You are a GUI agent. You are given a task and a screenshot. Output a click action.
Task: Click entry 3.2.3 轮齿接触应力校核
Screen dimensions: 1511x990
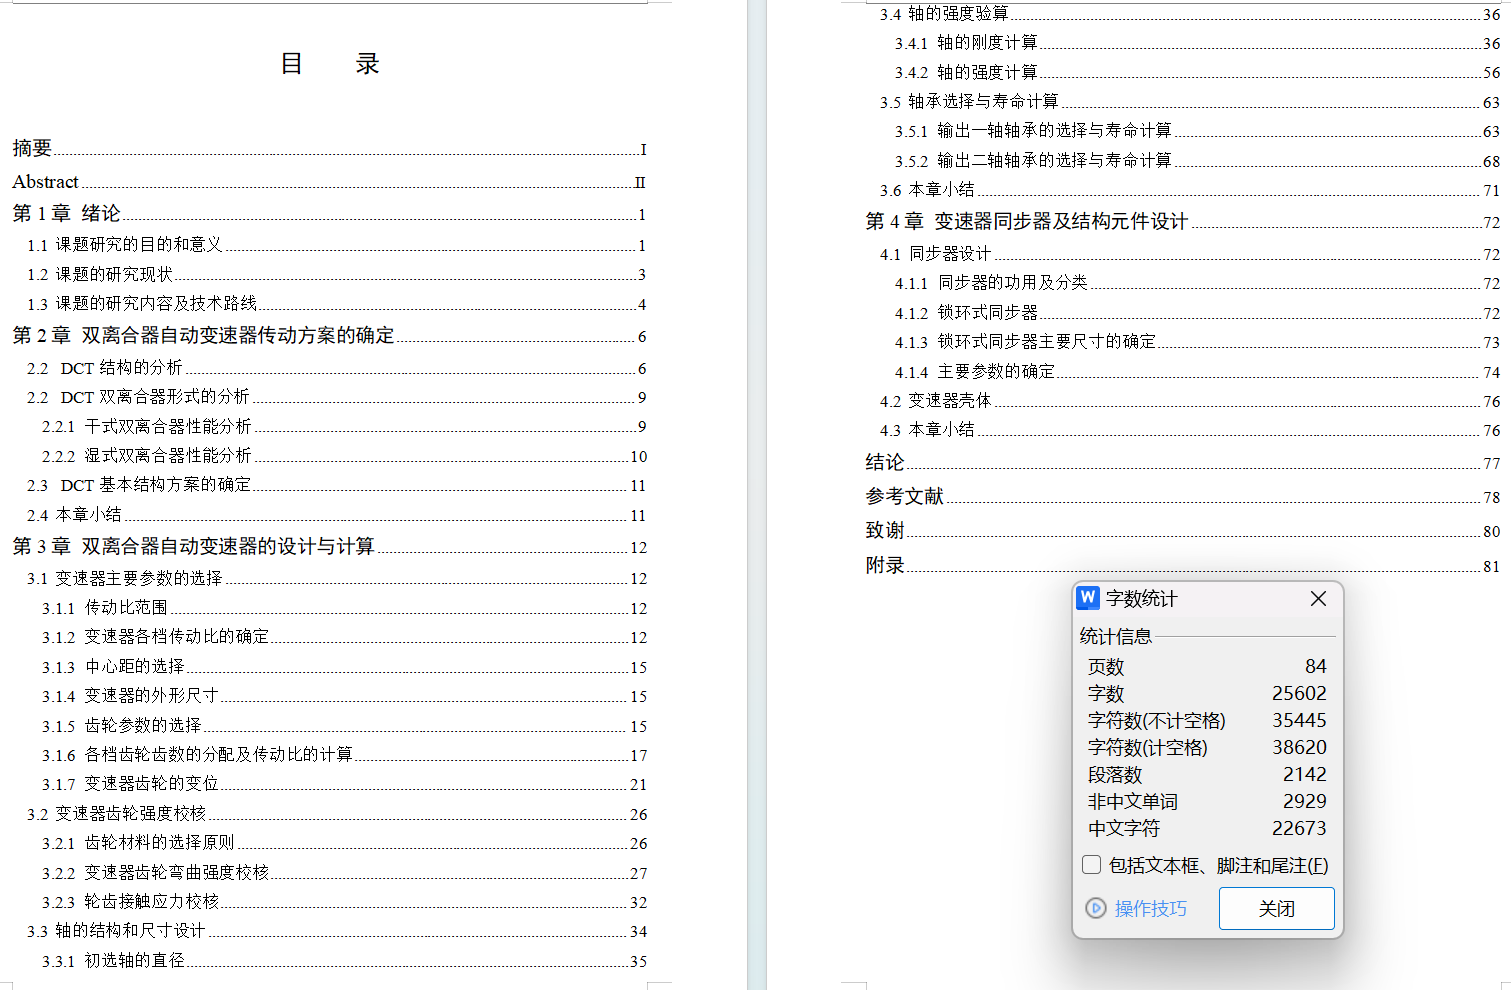pos(344,901)
